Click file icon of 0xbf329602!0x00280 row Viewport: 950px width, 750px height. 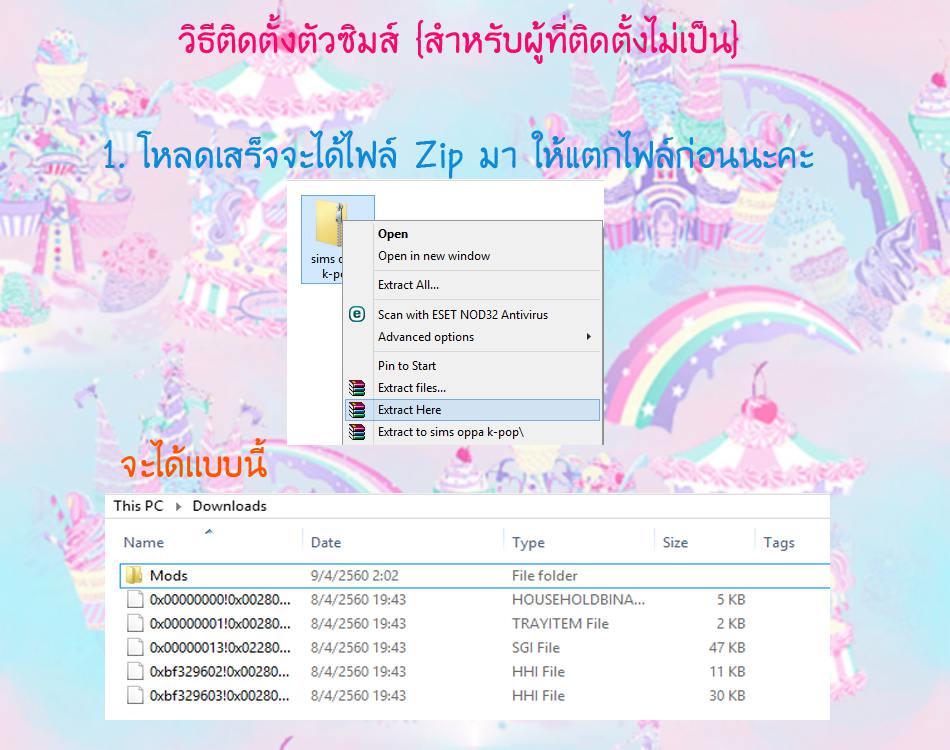[135, 671]
